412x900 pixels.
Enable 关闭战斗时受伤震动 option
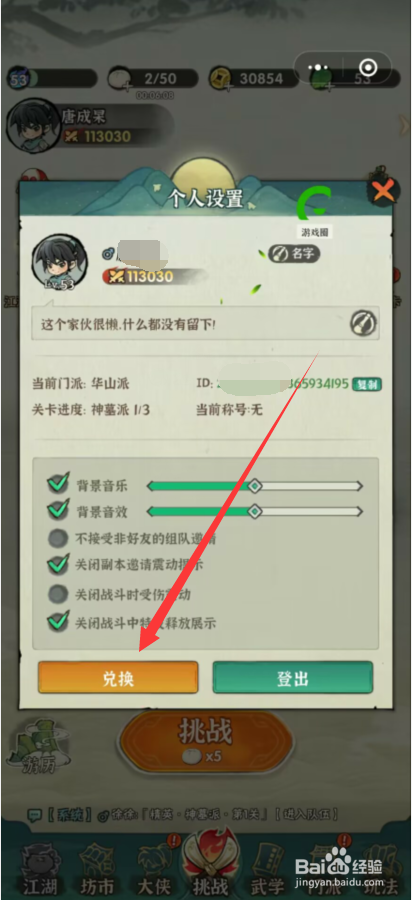[x=58, y=594]
